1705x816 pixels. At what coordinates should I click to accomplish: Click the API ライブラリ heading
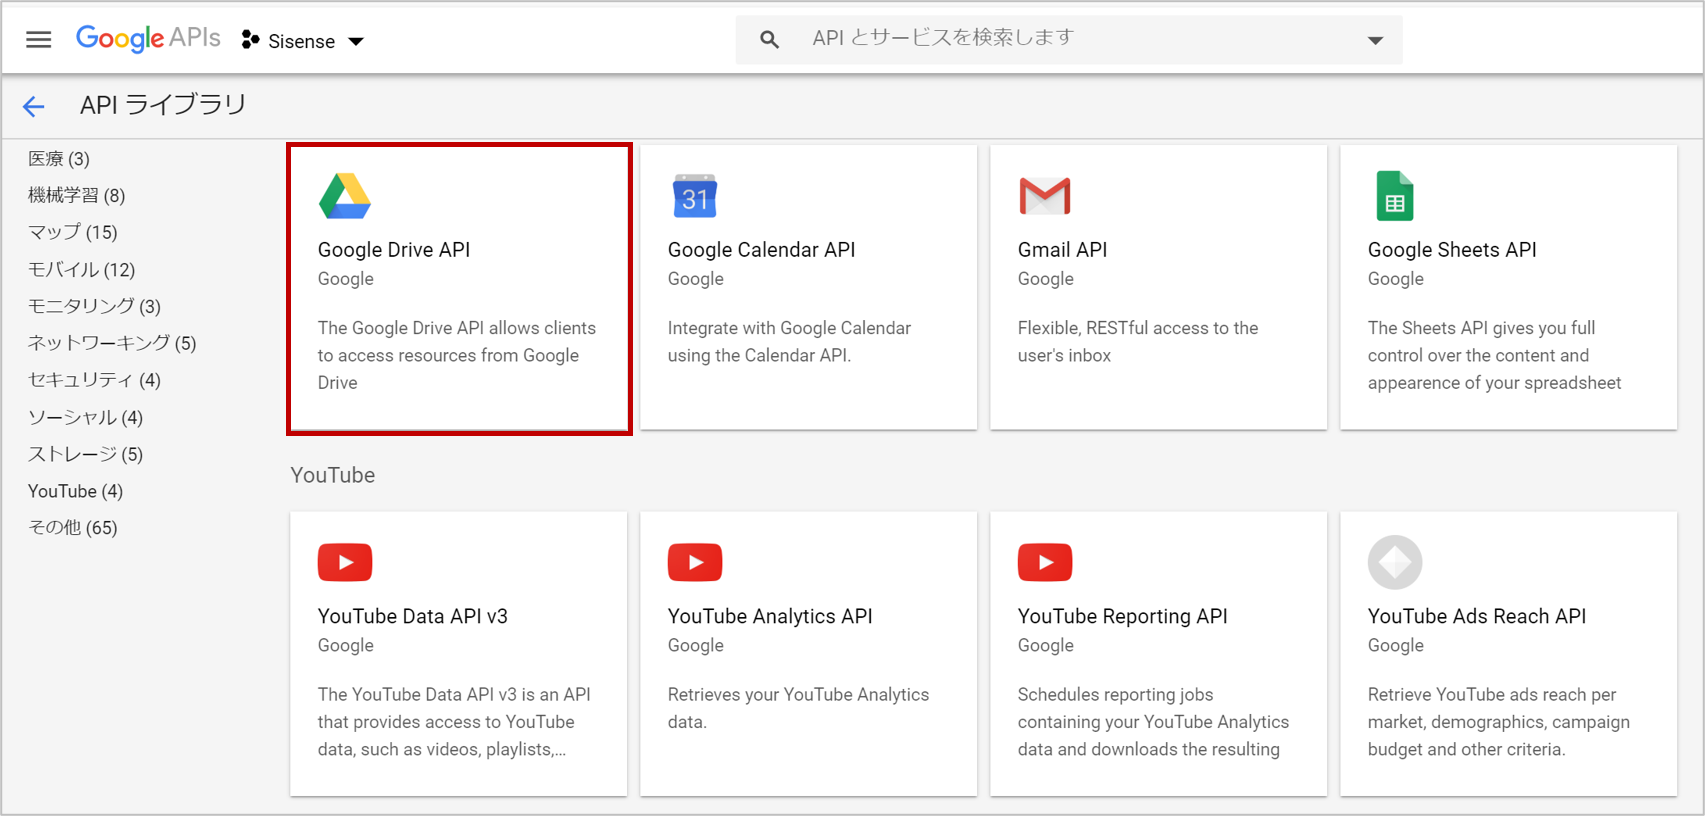[163, 104]
